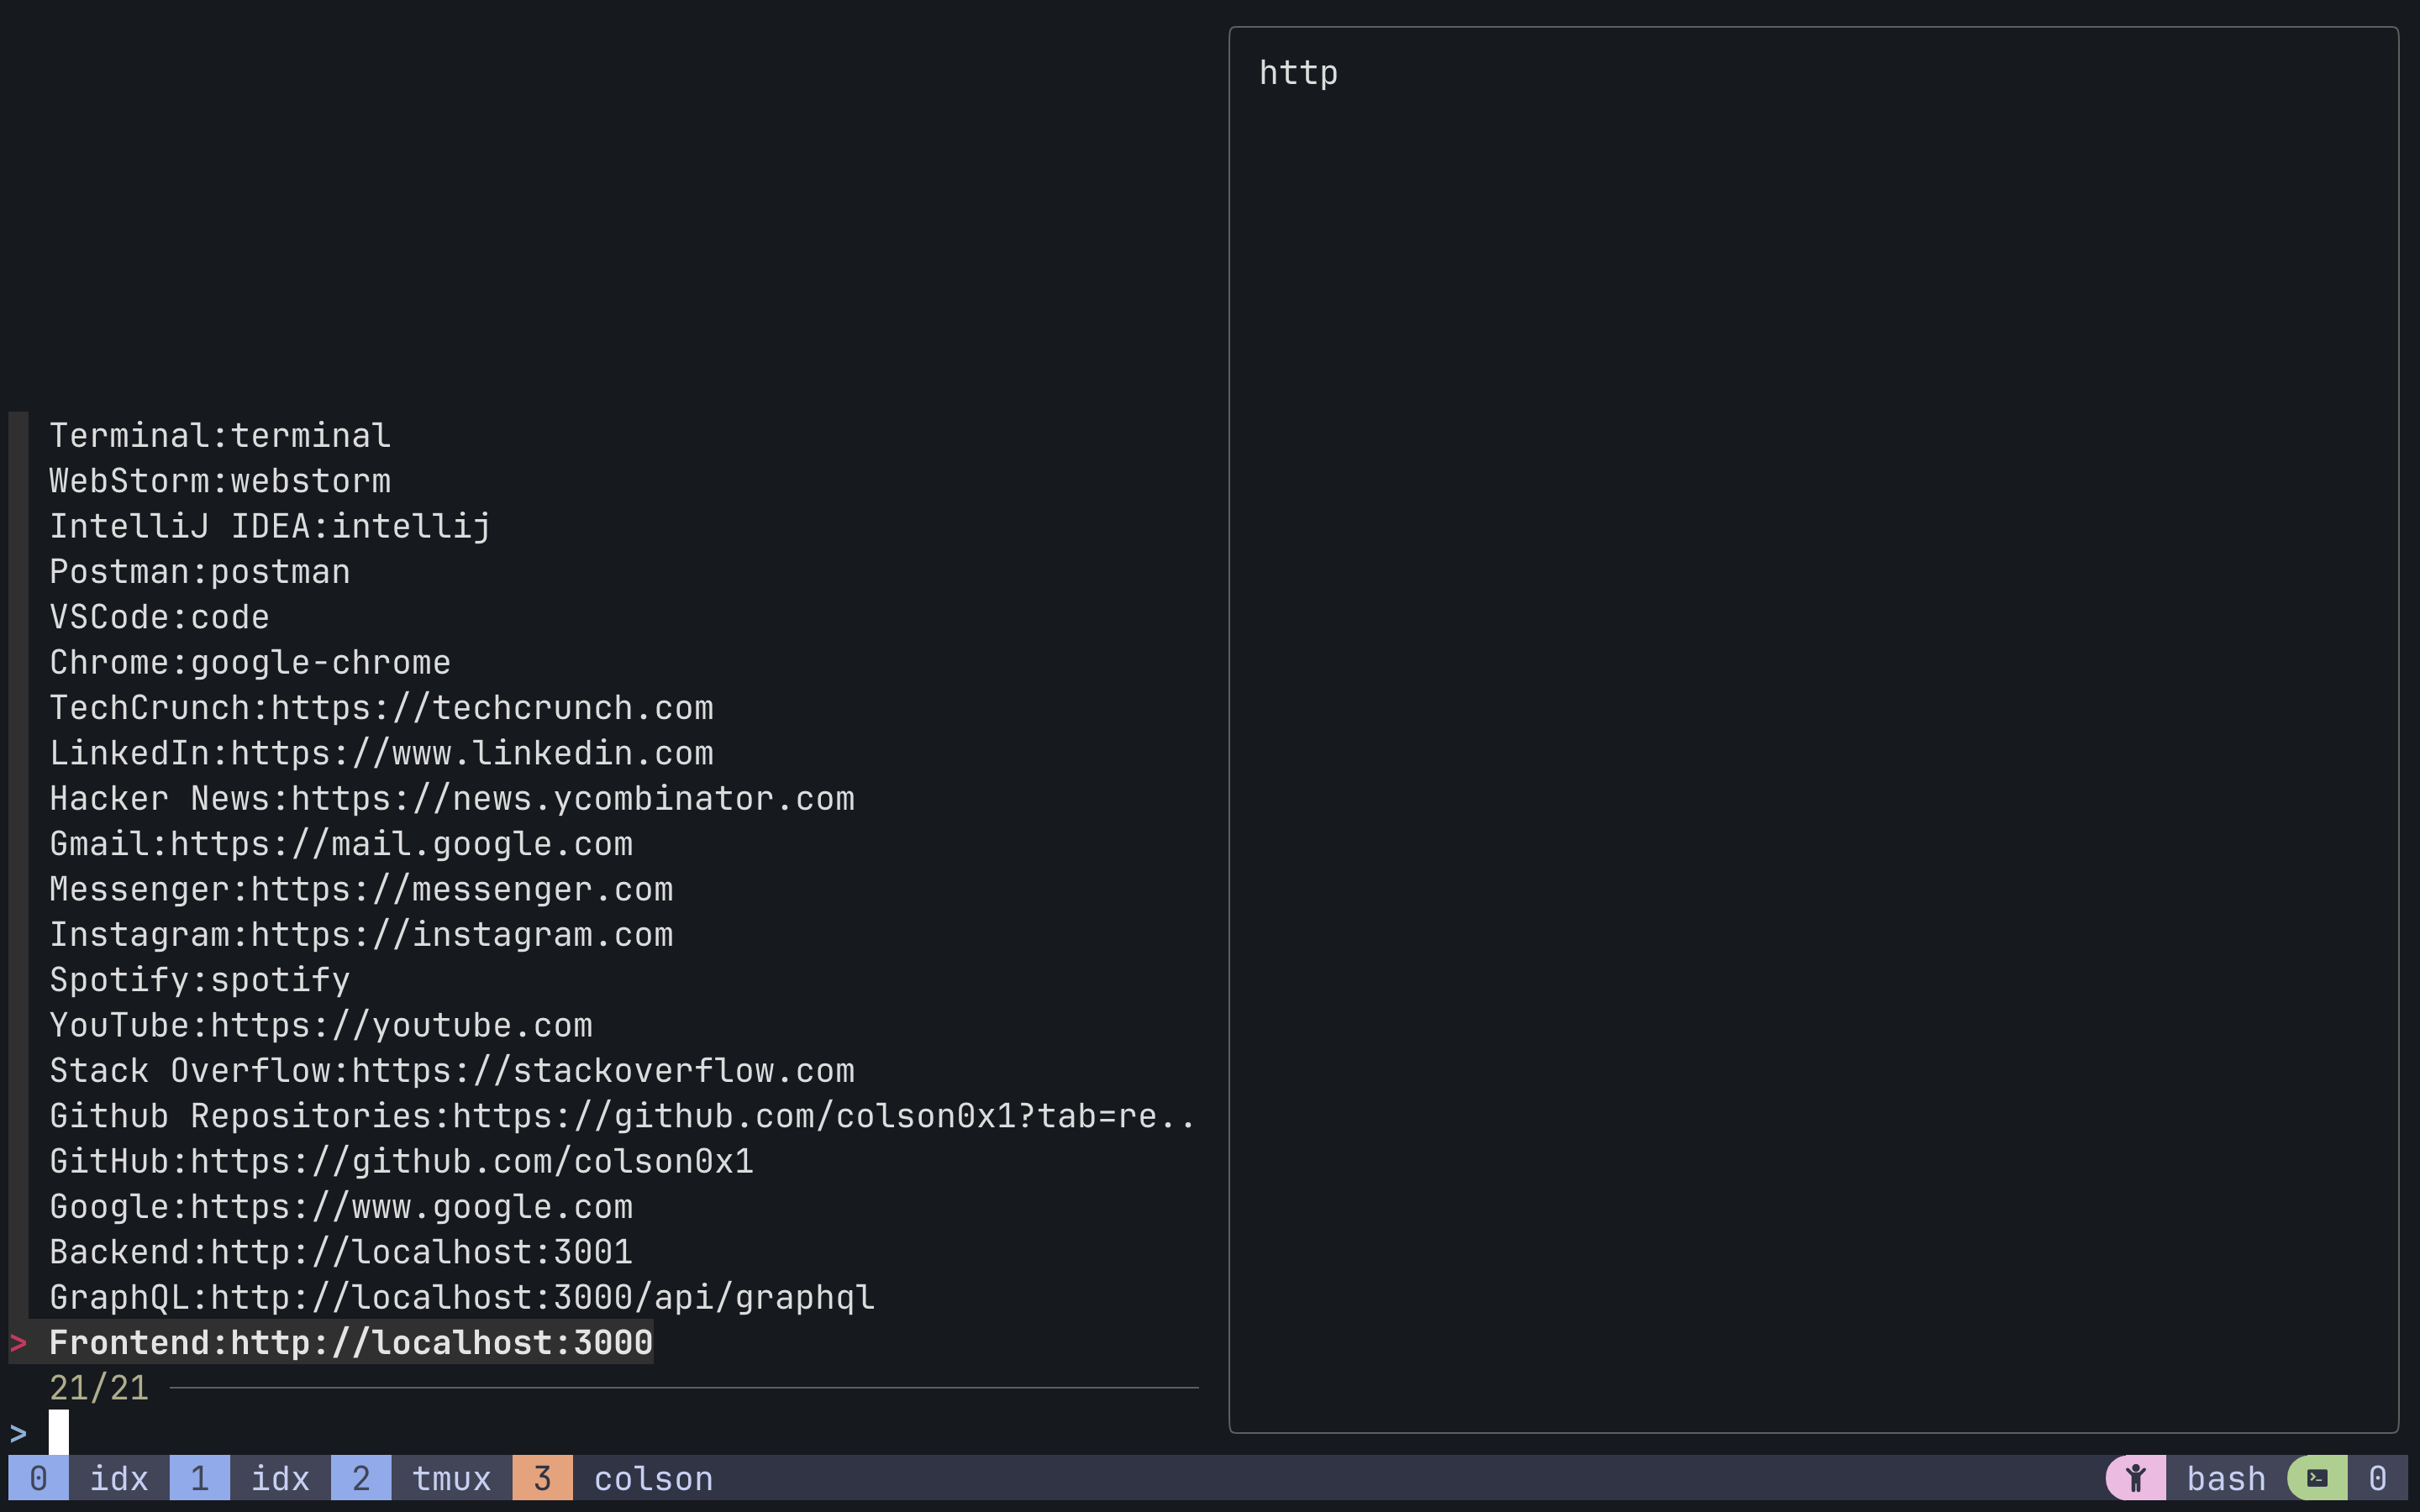The image size is (2420, 1512).
Task: Switch to tmux window 0 idx
Action: coord(79,1478)
